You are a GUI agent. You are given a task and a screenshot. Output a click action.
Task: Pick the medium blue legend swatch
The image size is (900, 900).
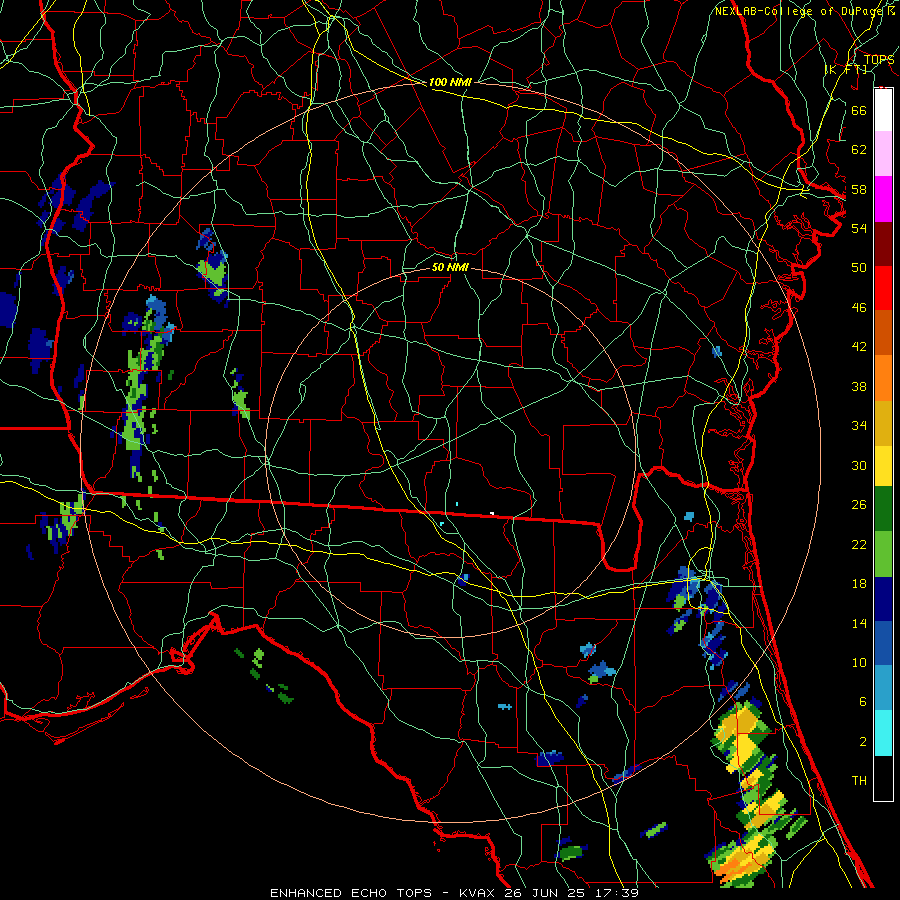[x=883, y=643]
